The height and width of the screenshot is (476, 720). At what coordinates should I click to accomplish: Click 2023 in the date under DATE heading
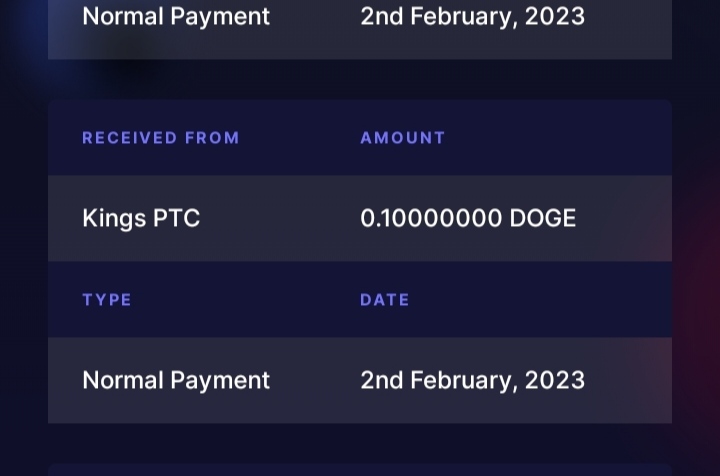[555, 380]
